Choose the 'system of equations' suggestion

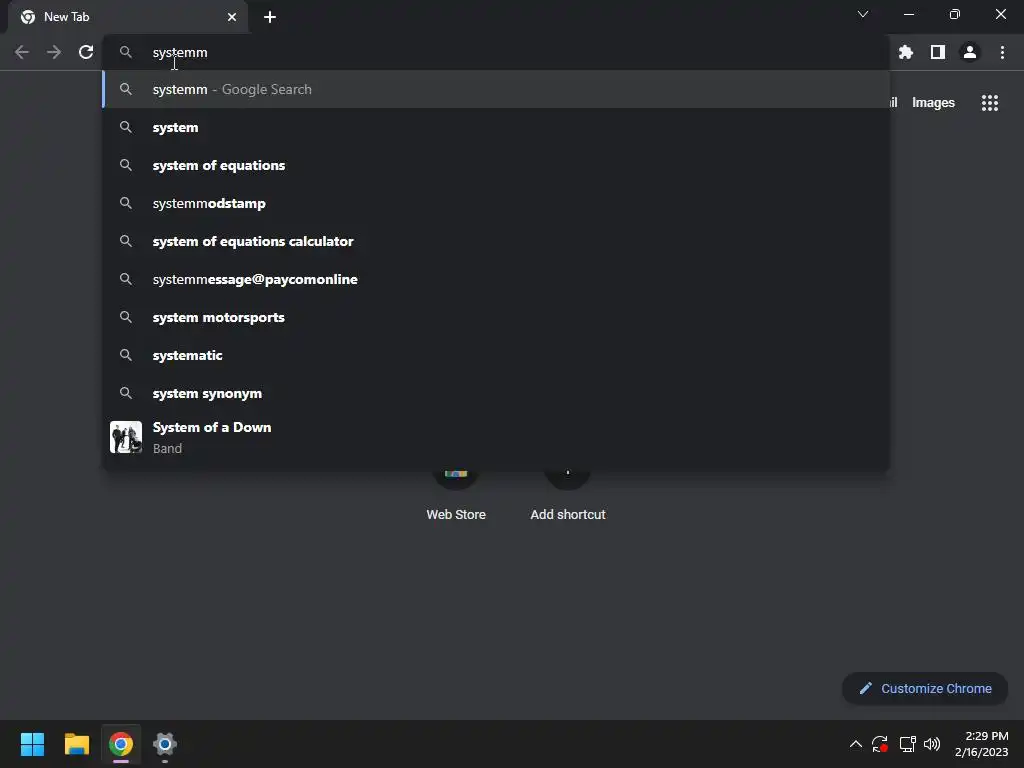coord(496,165)
